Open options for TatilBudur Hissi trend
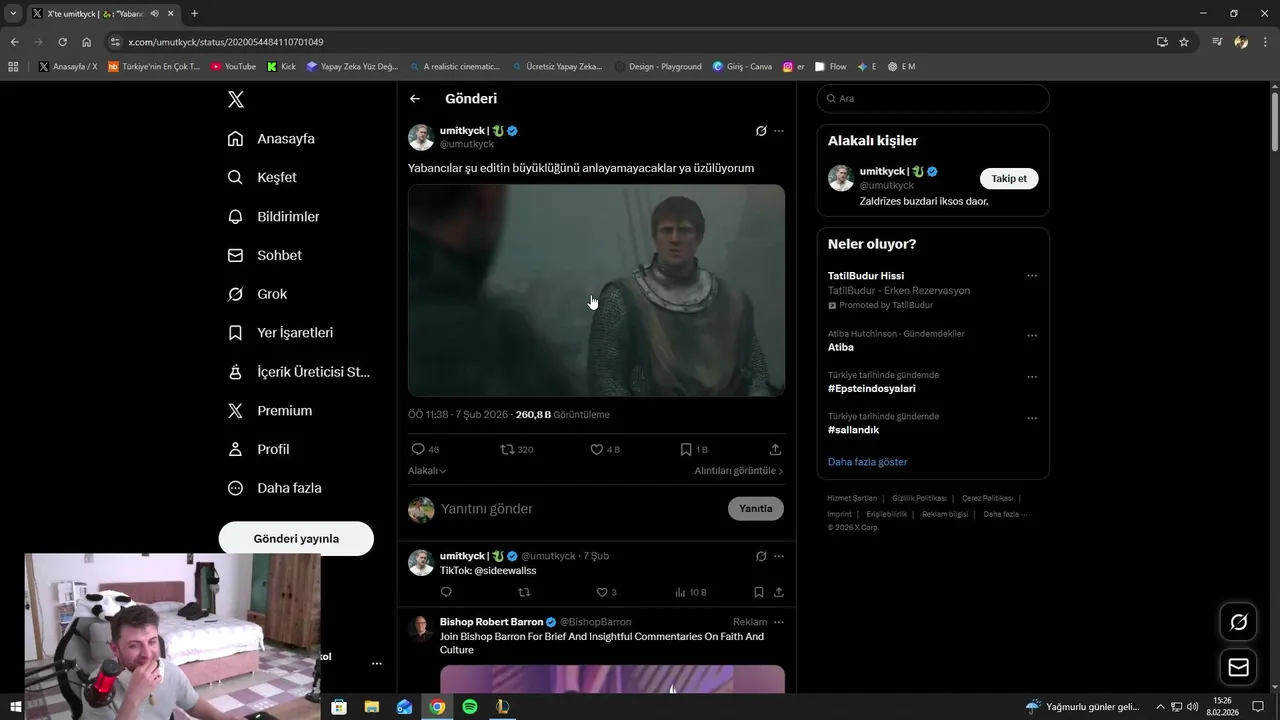Screen dimensions: 1280x720 coord(1032,276)
